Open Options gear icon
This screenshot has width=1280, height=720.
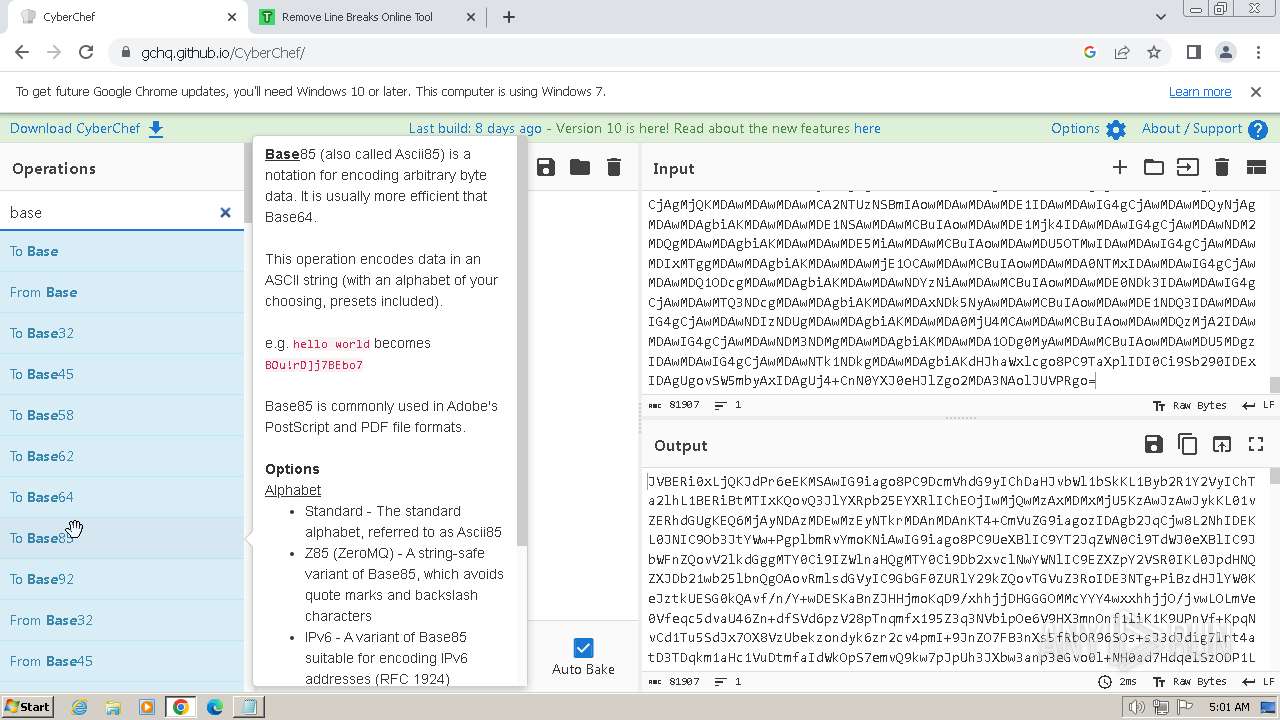pos(1116,129)
